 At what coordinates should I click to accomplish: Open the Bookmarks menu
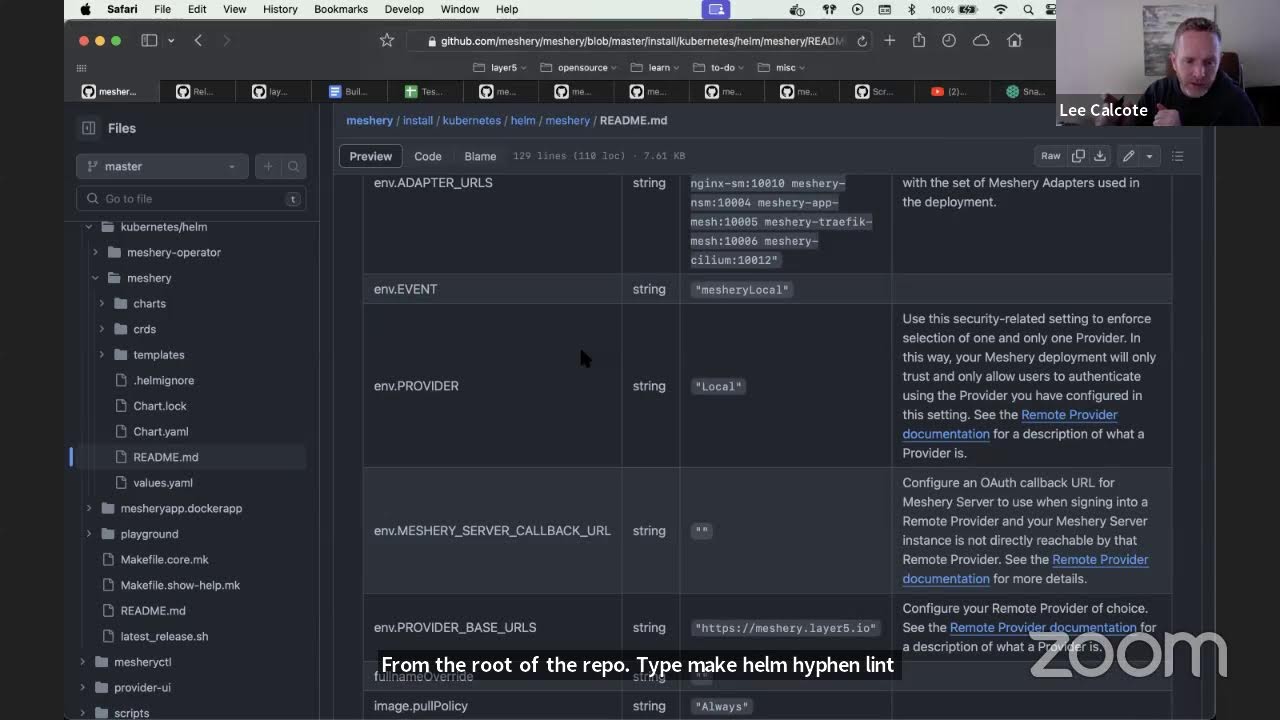[341, 9]
